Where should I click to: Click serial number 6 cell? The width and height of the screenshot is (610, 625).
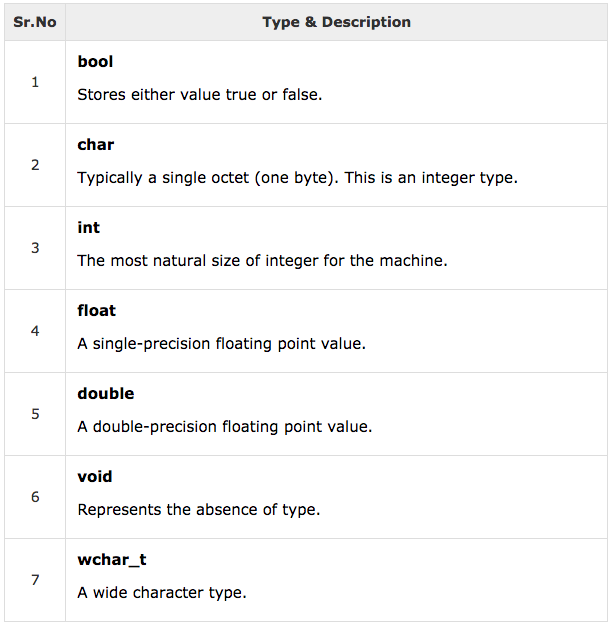click(35, 497)
